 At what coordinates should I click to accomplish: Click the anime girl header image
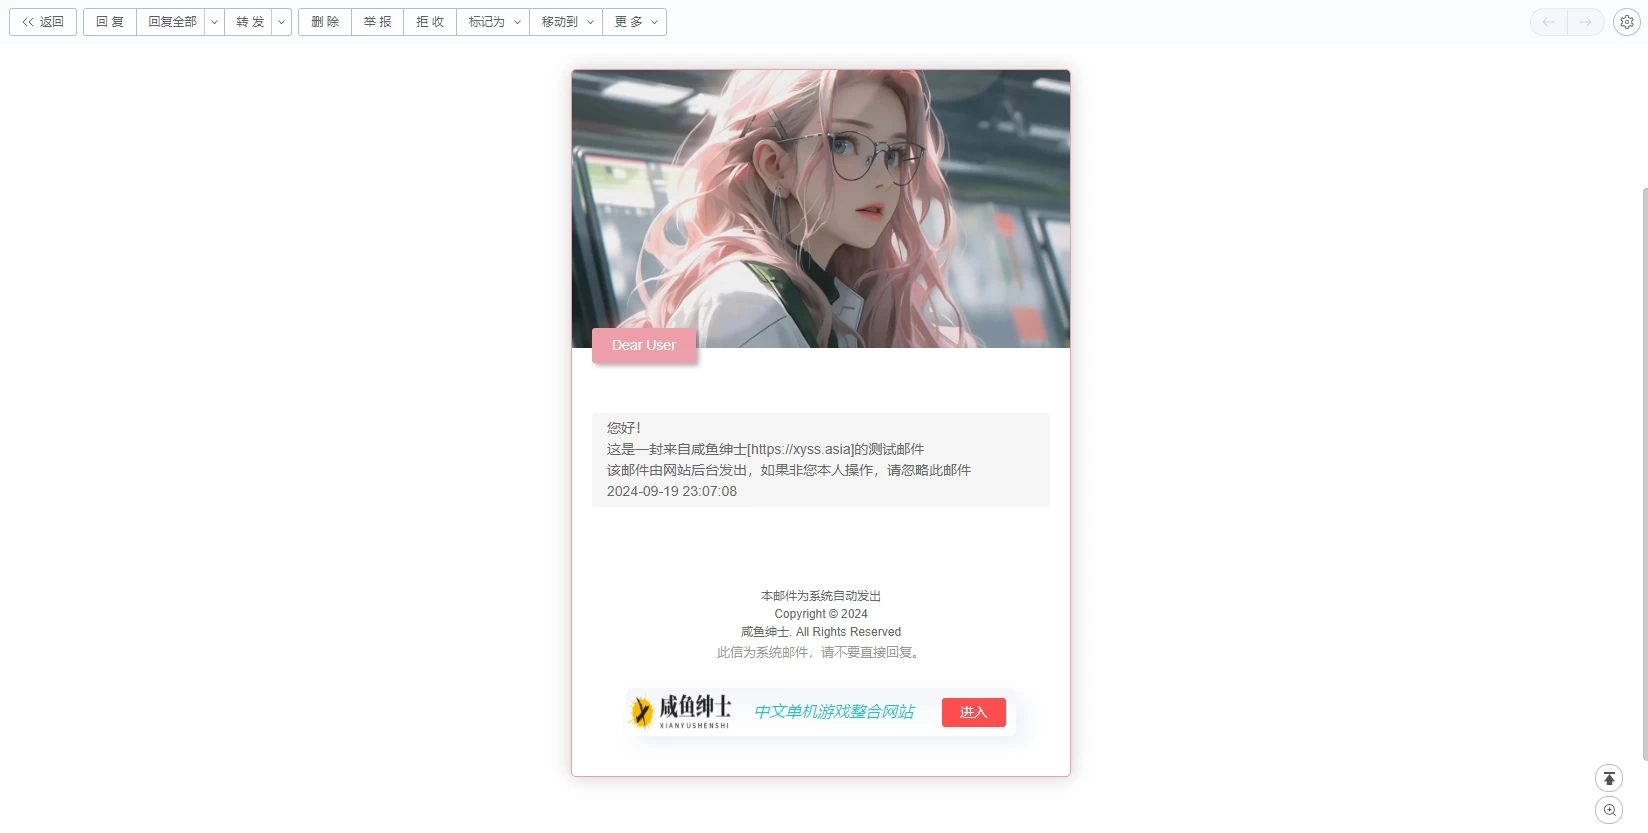(821, 209)
